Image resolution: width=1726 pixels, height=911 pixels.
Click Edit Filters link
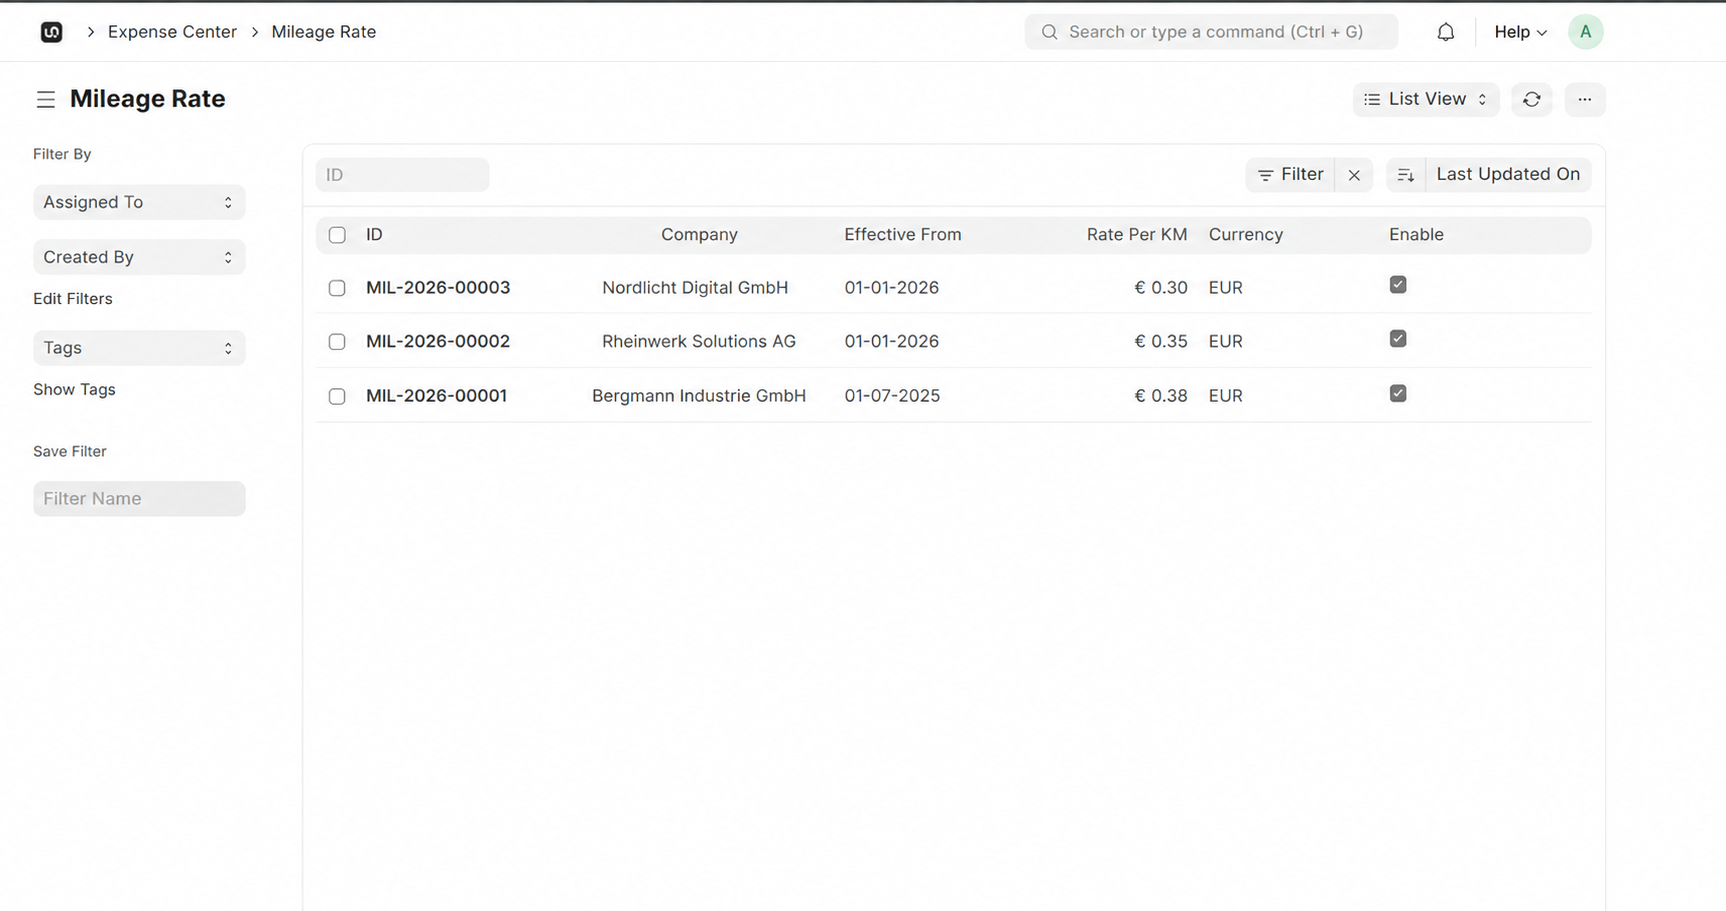coord(73,299)
